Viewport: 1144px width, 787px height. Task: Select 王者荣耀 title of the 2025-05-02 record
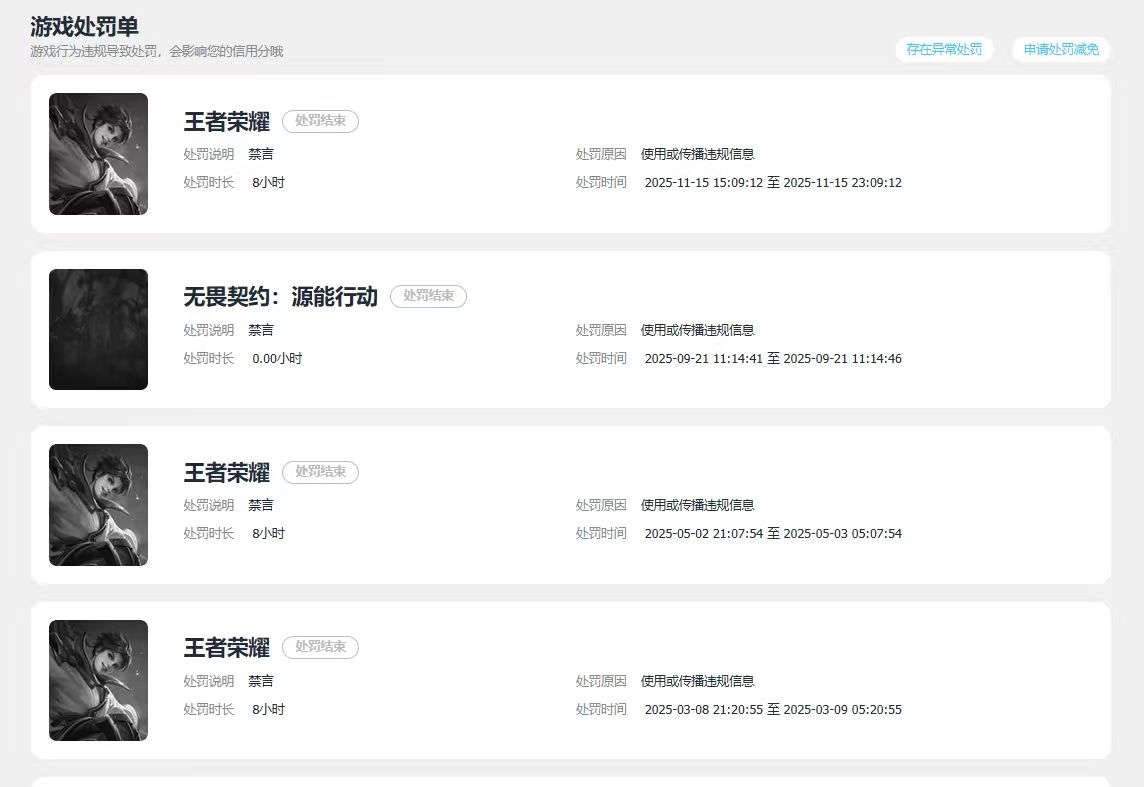pos(227,472)
